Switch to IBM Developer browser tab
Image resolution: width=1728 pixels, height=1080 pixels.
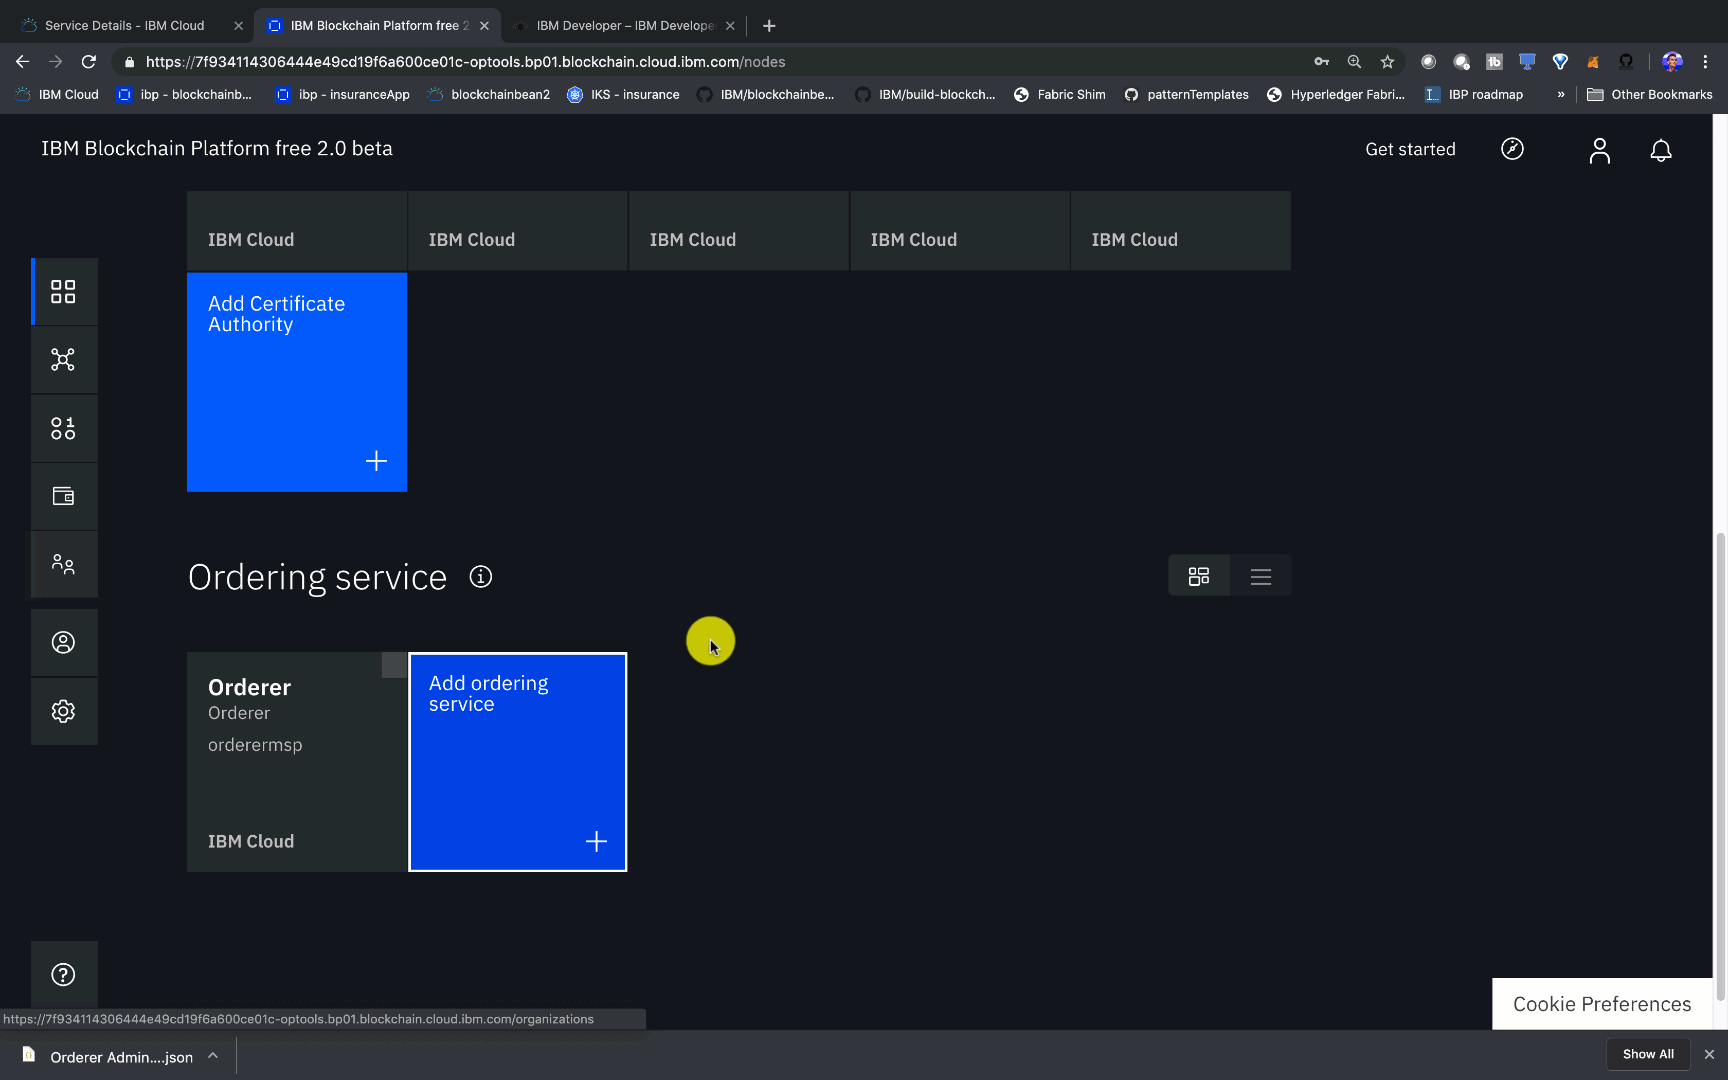(625, 25)
